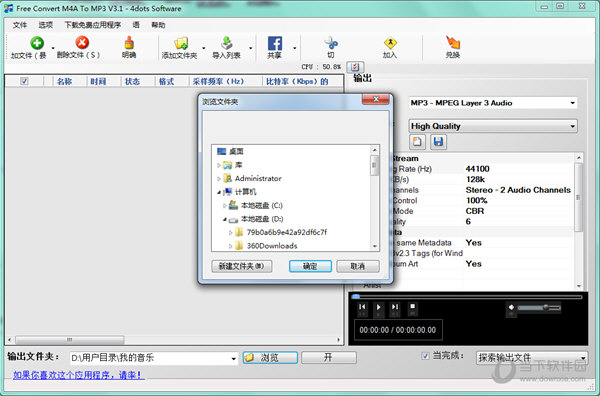The height and width of the screenshot is (396, 600).
Task: Open the 文件 menu
Action: [20, 25]
